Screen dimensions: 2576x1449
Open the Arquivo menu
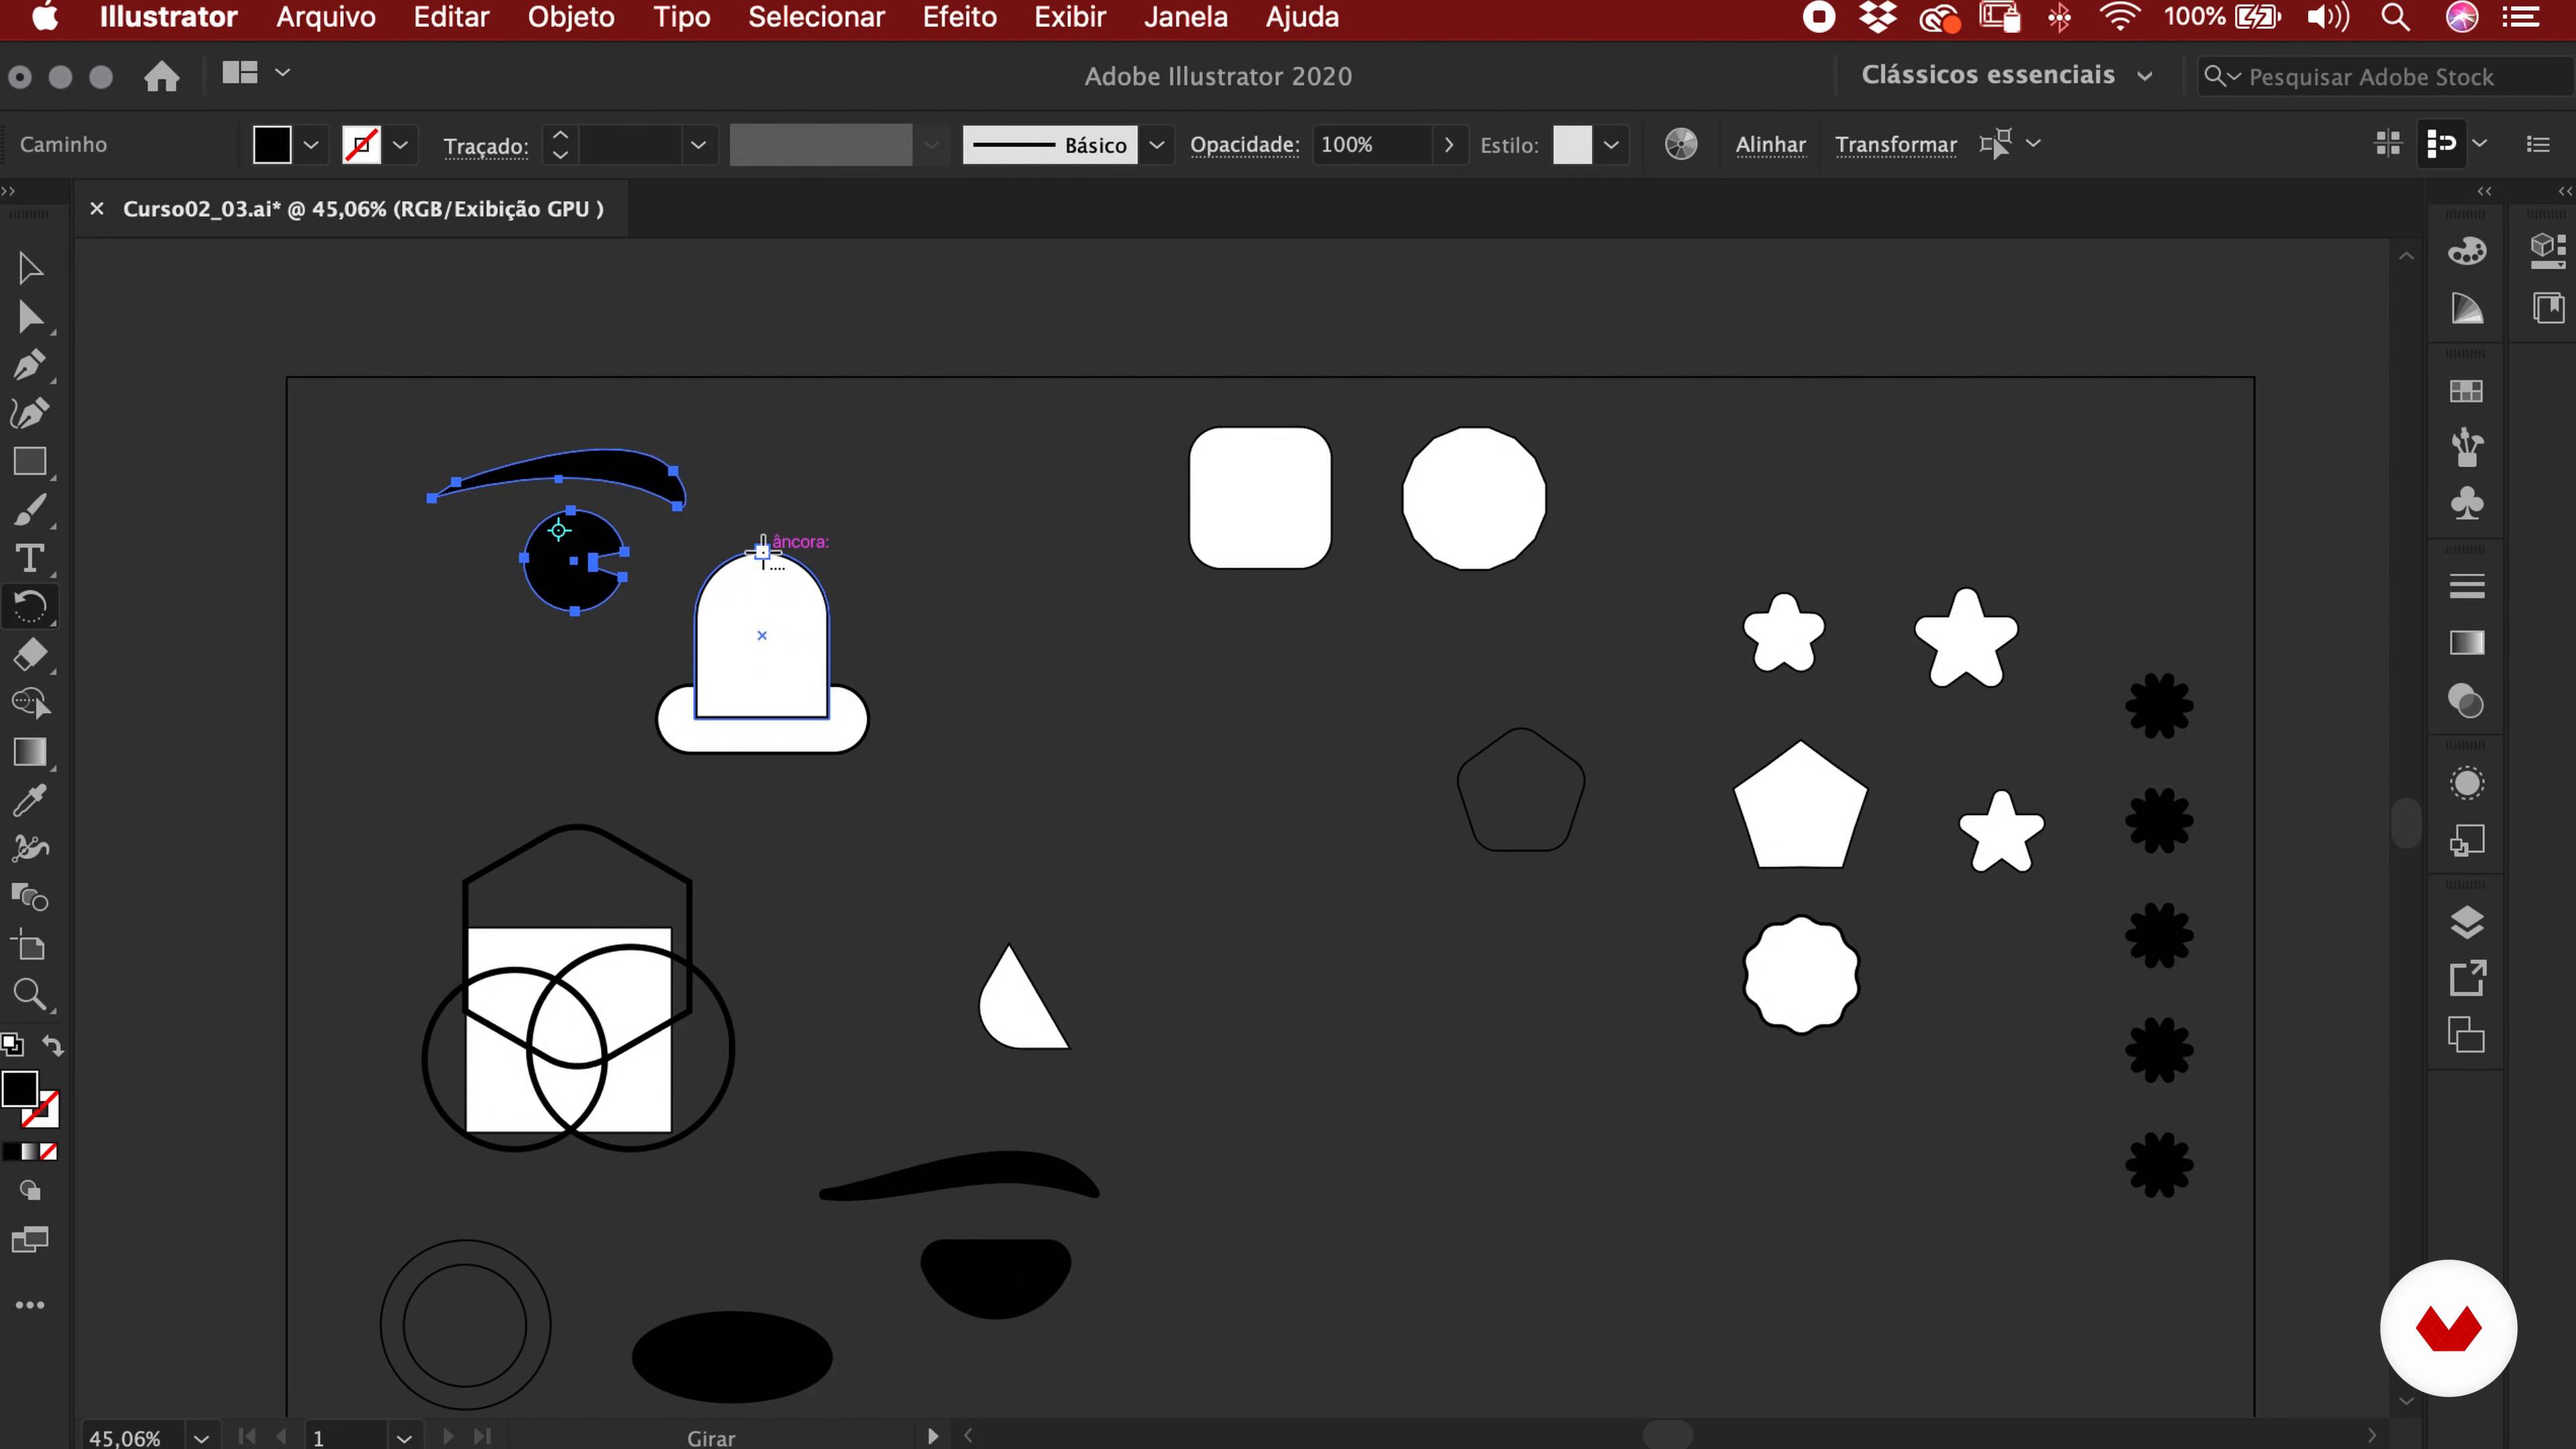pyautogui.click(x=325, y=17)
